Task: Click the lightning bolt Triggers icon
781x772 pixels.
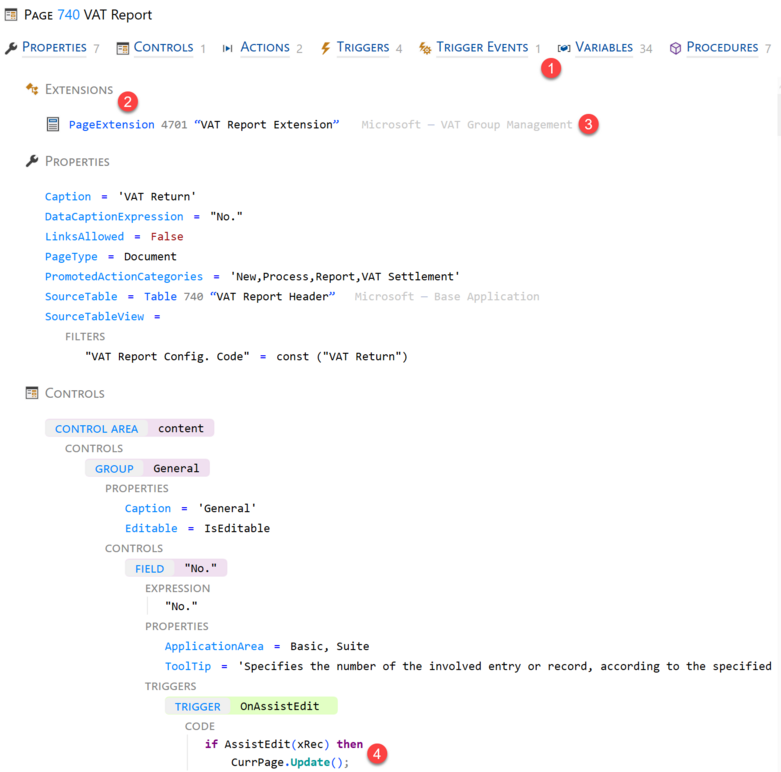Action: pyautogui.click(x=325, y=48)
